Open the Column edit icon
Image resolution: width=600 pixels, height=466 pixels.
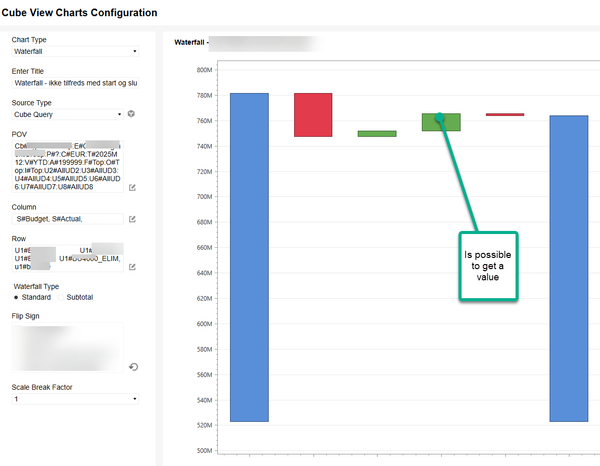point(132,218)
